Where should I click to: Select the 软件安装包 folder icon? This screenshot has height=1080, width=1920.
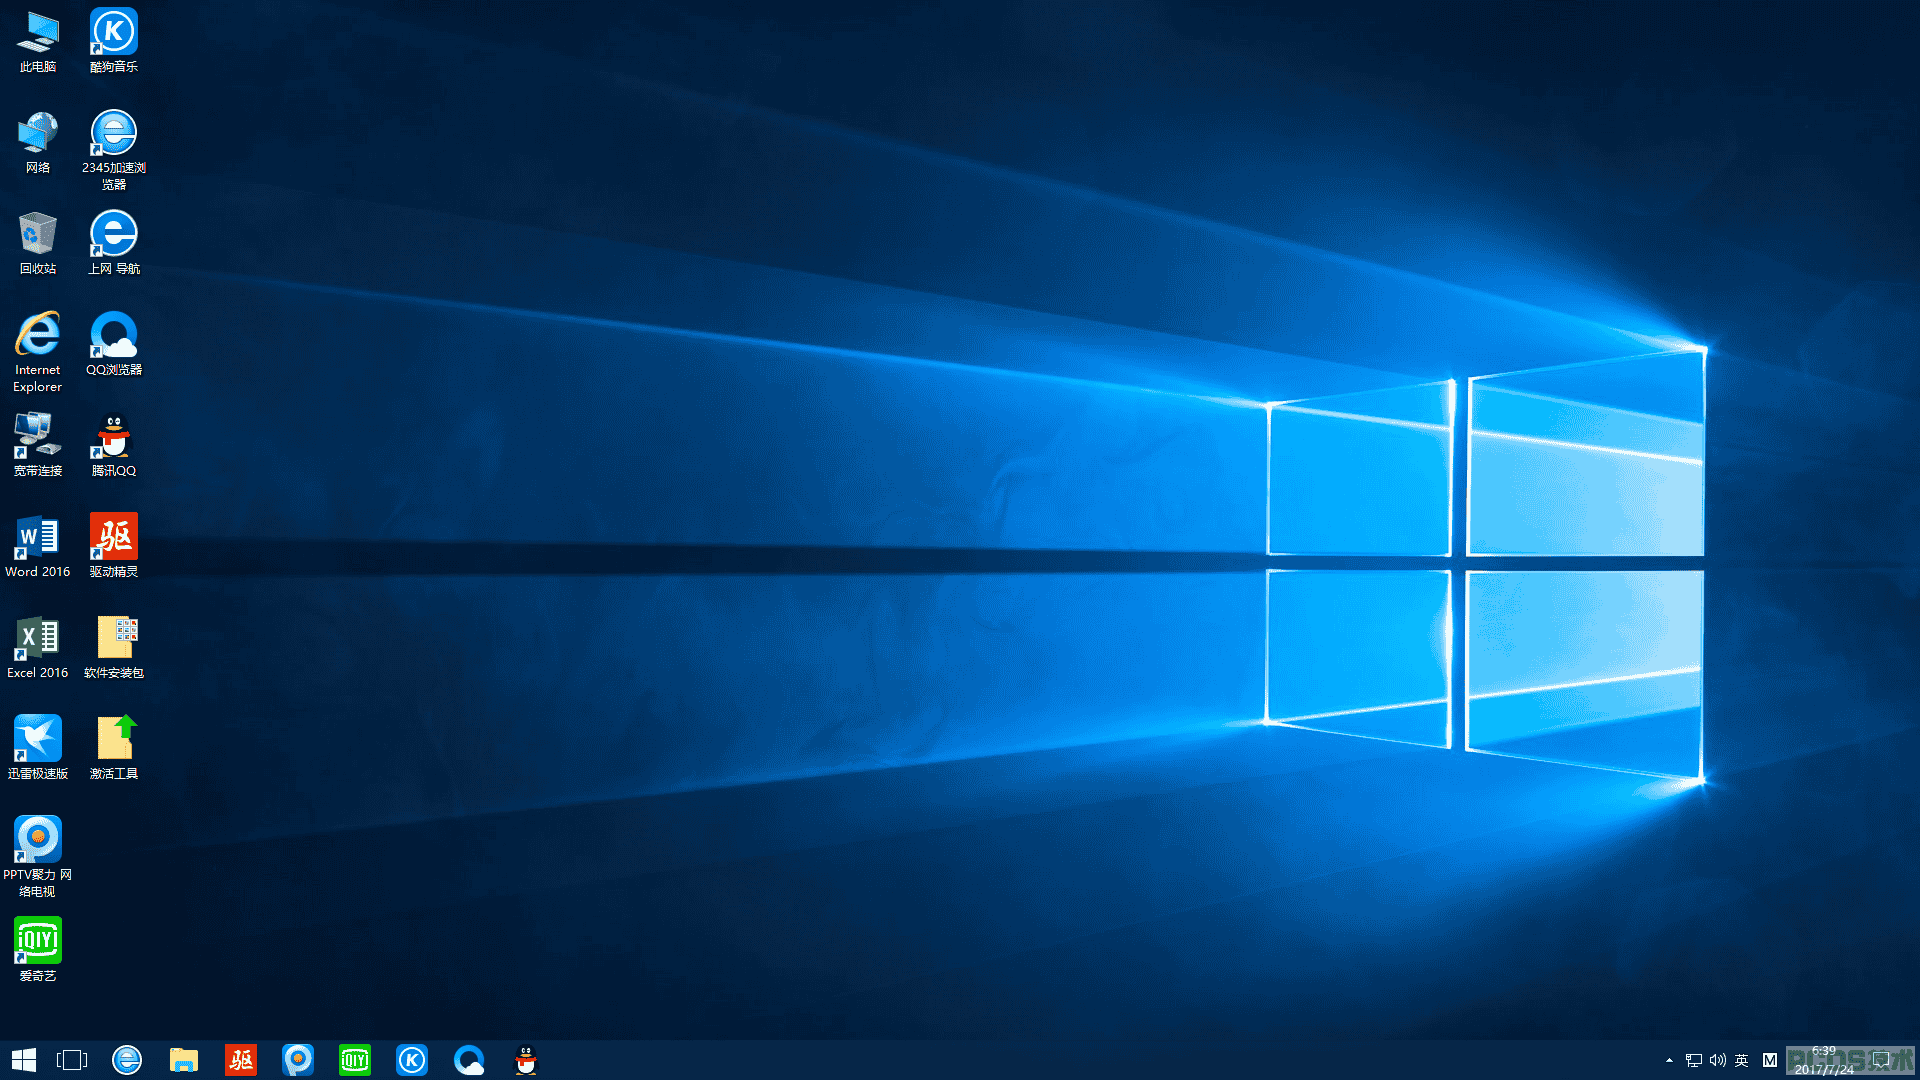pyautogui.click(x=114, y=647)
